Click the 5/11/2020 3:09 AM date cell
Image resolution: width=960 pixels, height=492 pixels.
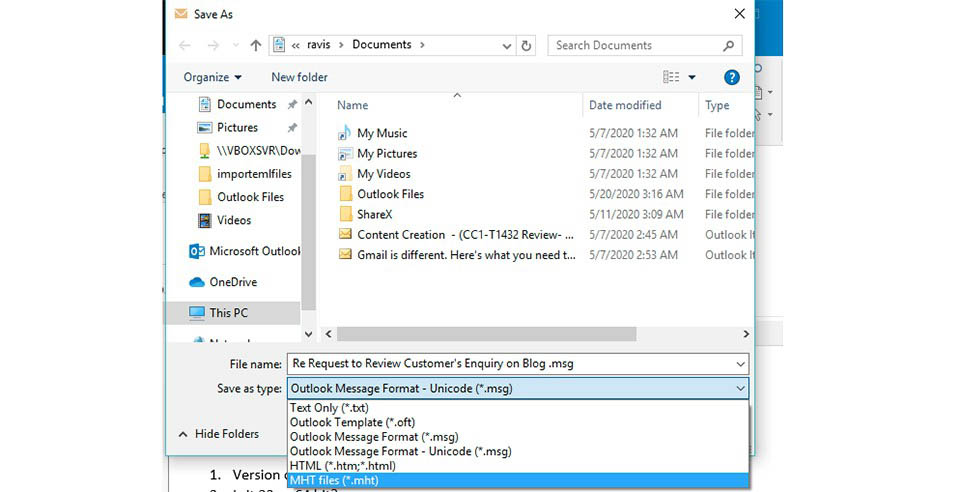pyautogui.click(x=636, y=214)
